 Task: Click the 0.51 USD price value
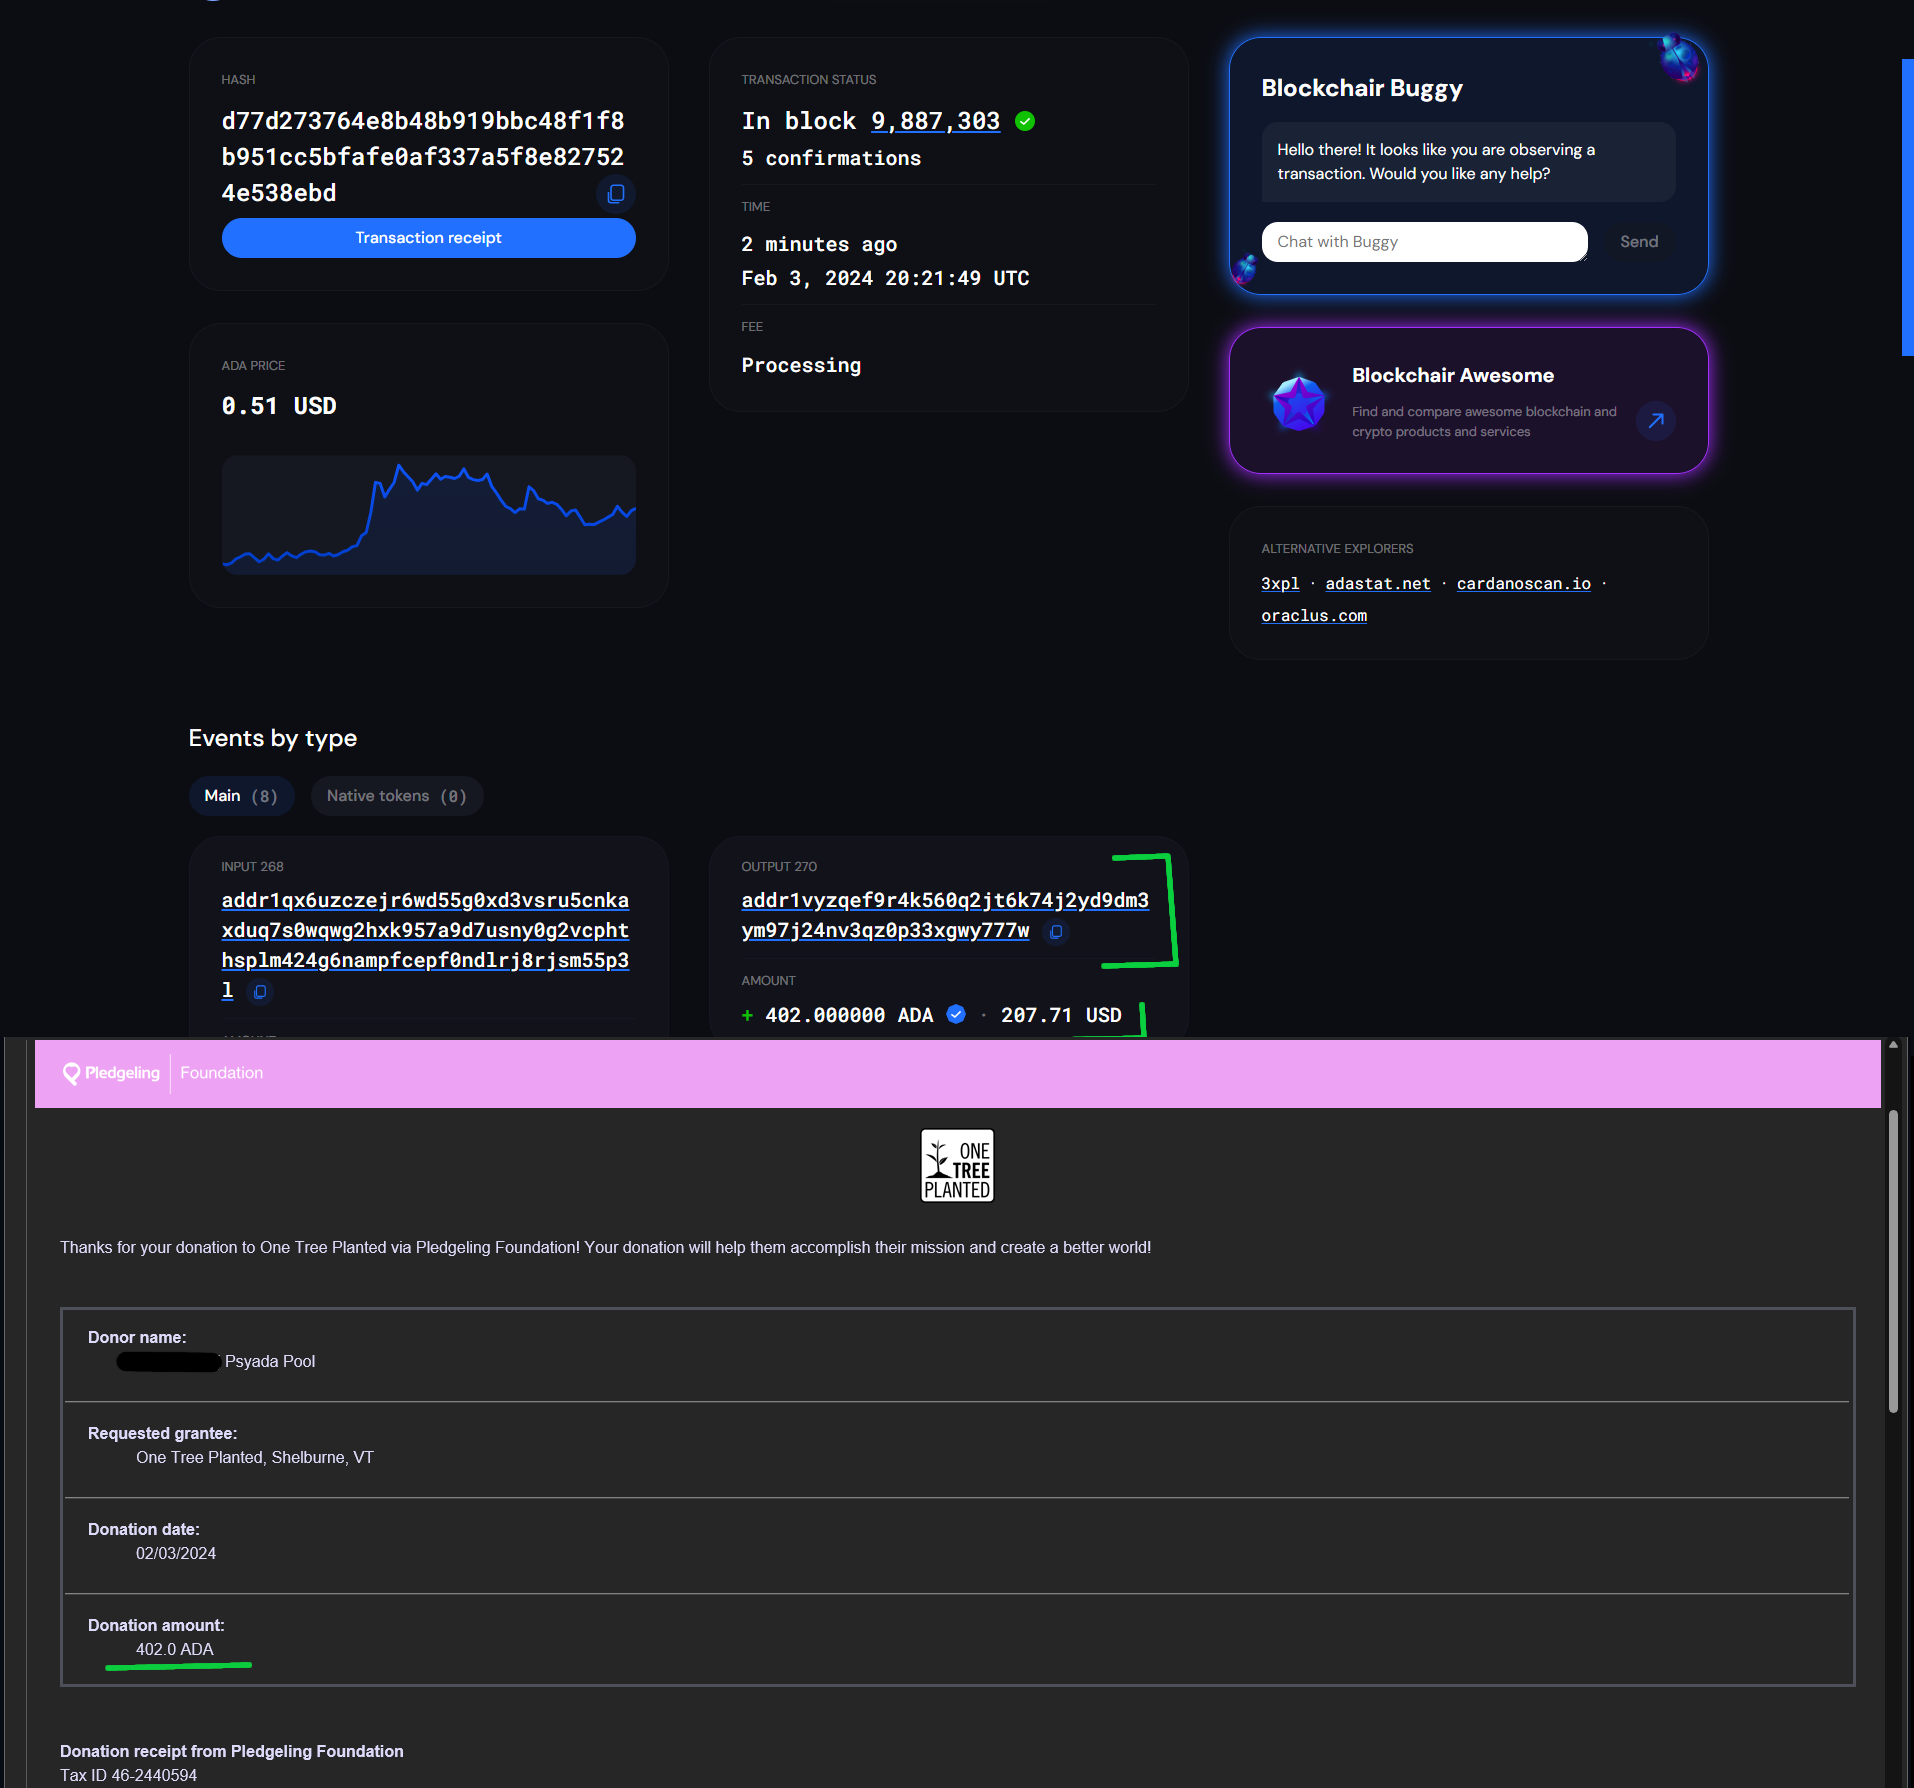tap(279, 406)
